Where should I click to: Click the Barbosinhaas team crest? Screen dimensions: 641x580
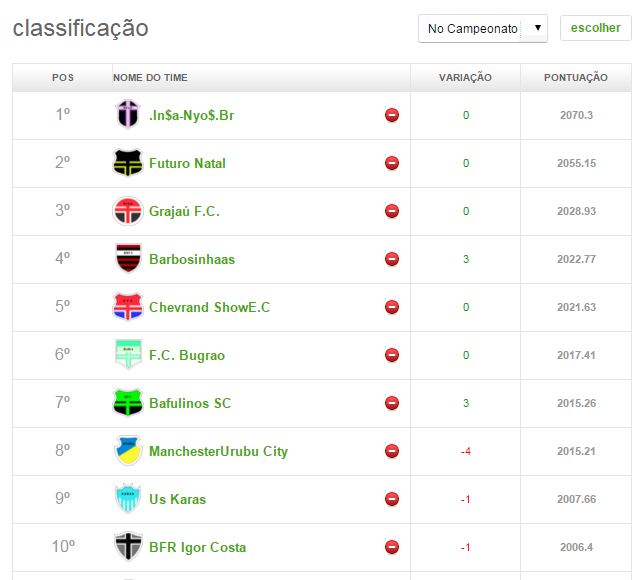point(128,259)
